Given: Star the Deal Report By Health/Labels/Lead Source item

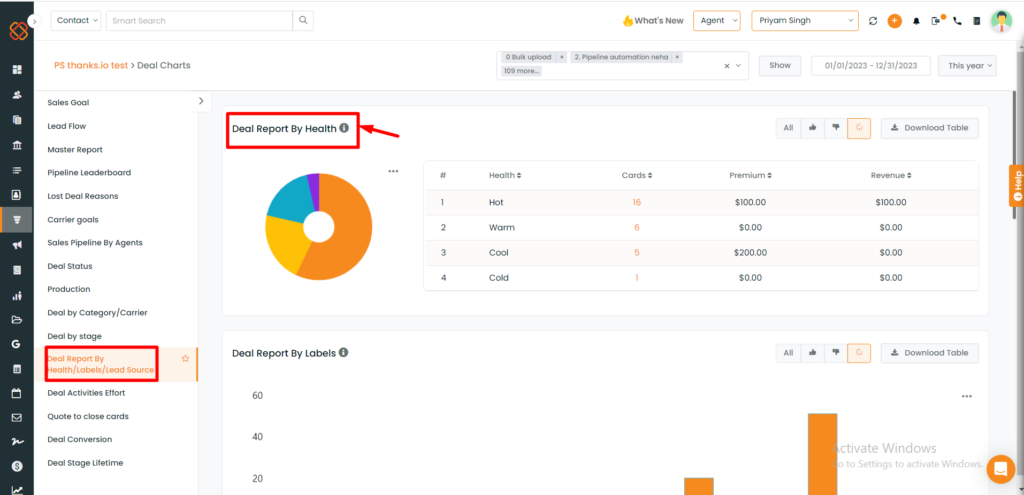Looking at the screenshot, I should coord(185,359).
